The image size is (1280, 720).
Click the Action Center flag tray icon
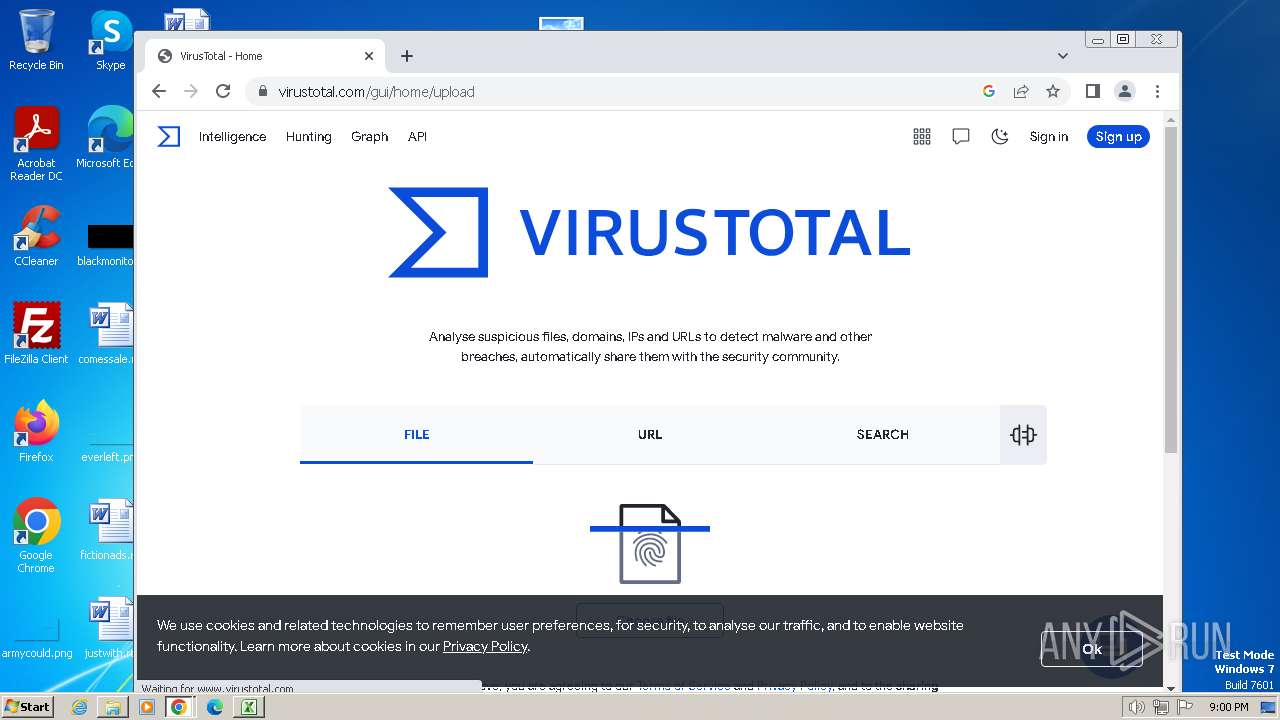(x=1185, y=707)
